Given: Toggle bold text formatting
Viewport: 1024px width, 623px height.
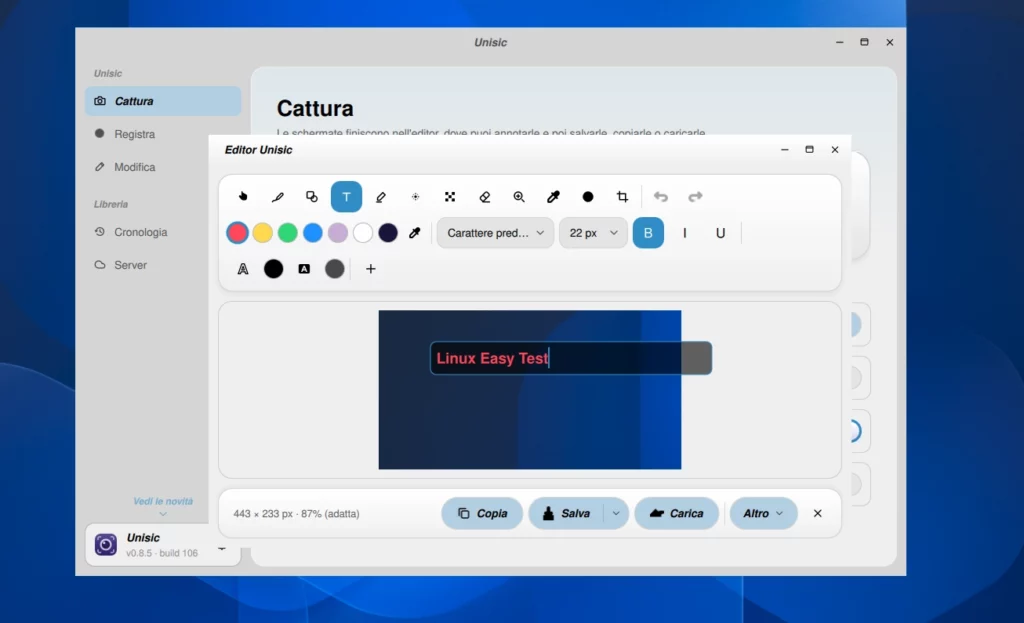Looking at the screenshot, I should pos(648,232).
